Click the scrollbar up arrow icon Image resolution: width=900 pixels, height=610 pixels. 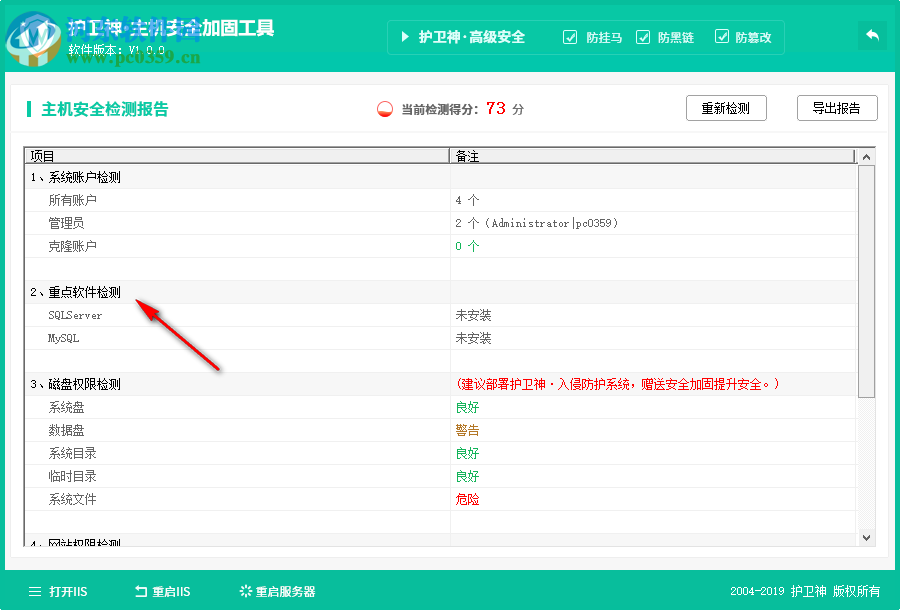pos(864,156)
